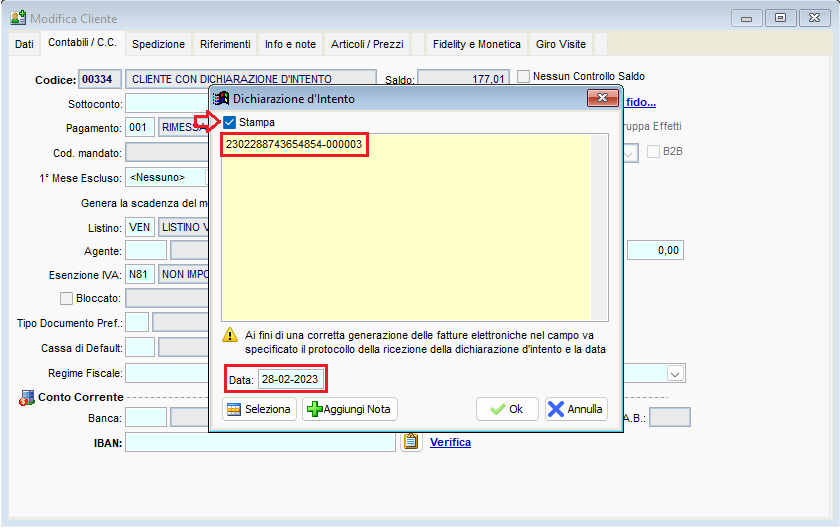Click the Modifica Cliente window icon
Screen dimensions: 840x529
17,18
